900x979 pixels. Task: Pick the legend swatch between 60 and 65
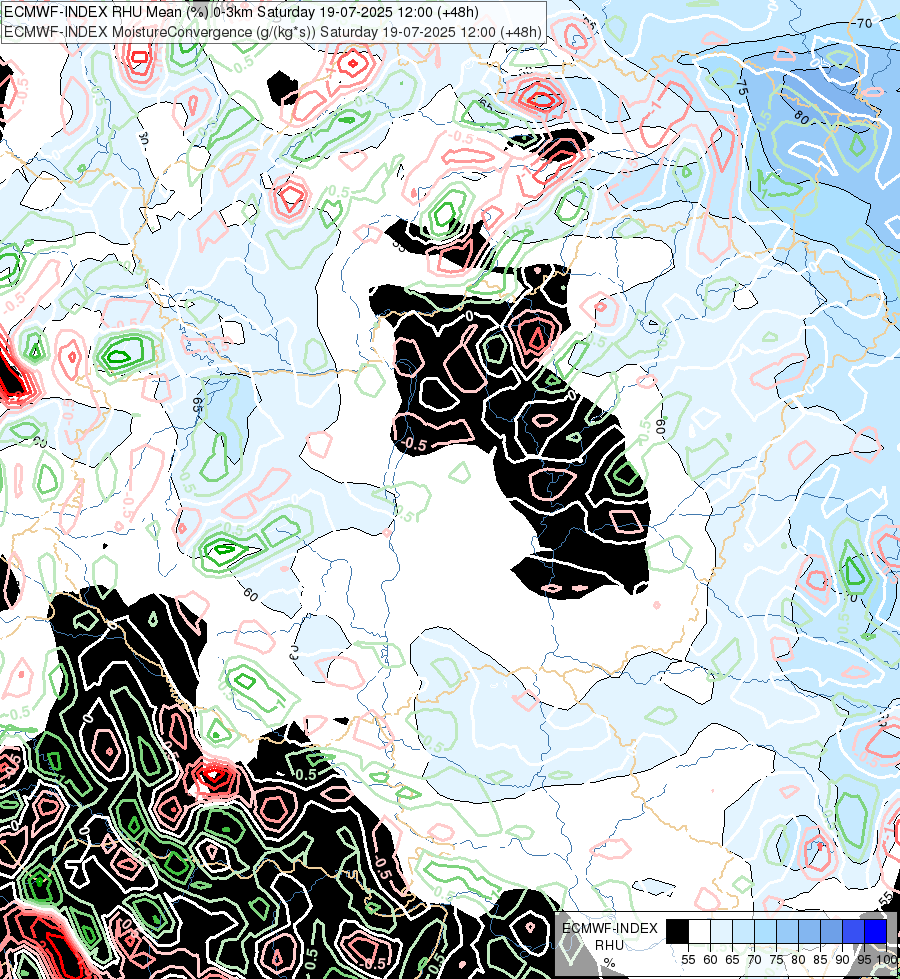point(721,931)
